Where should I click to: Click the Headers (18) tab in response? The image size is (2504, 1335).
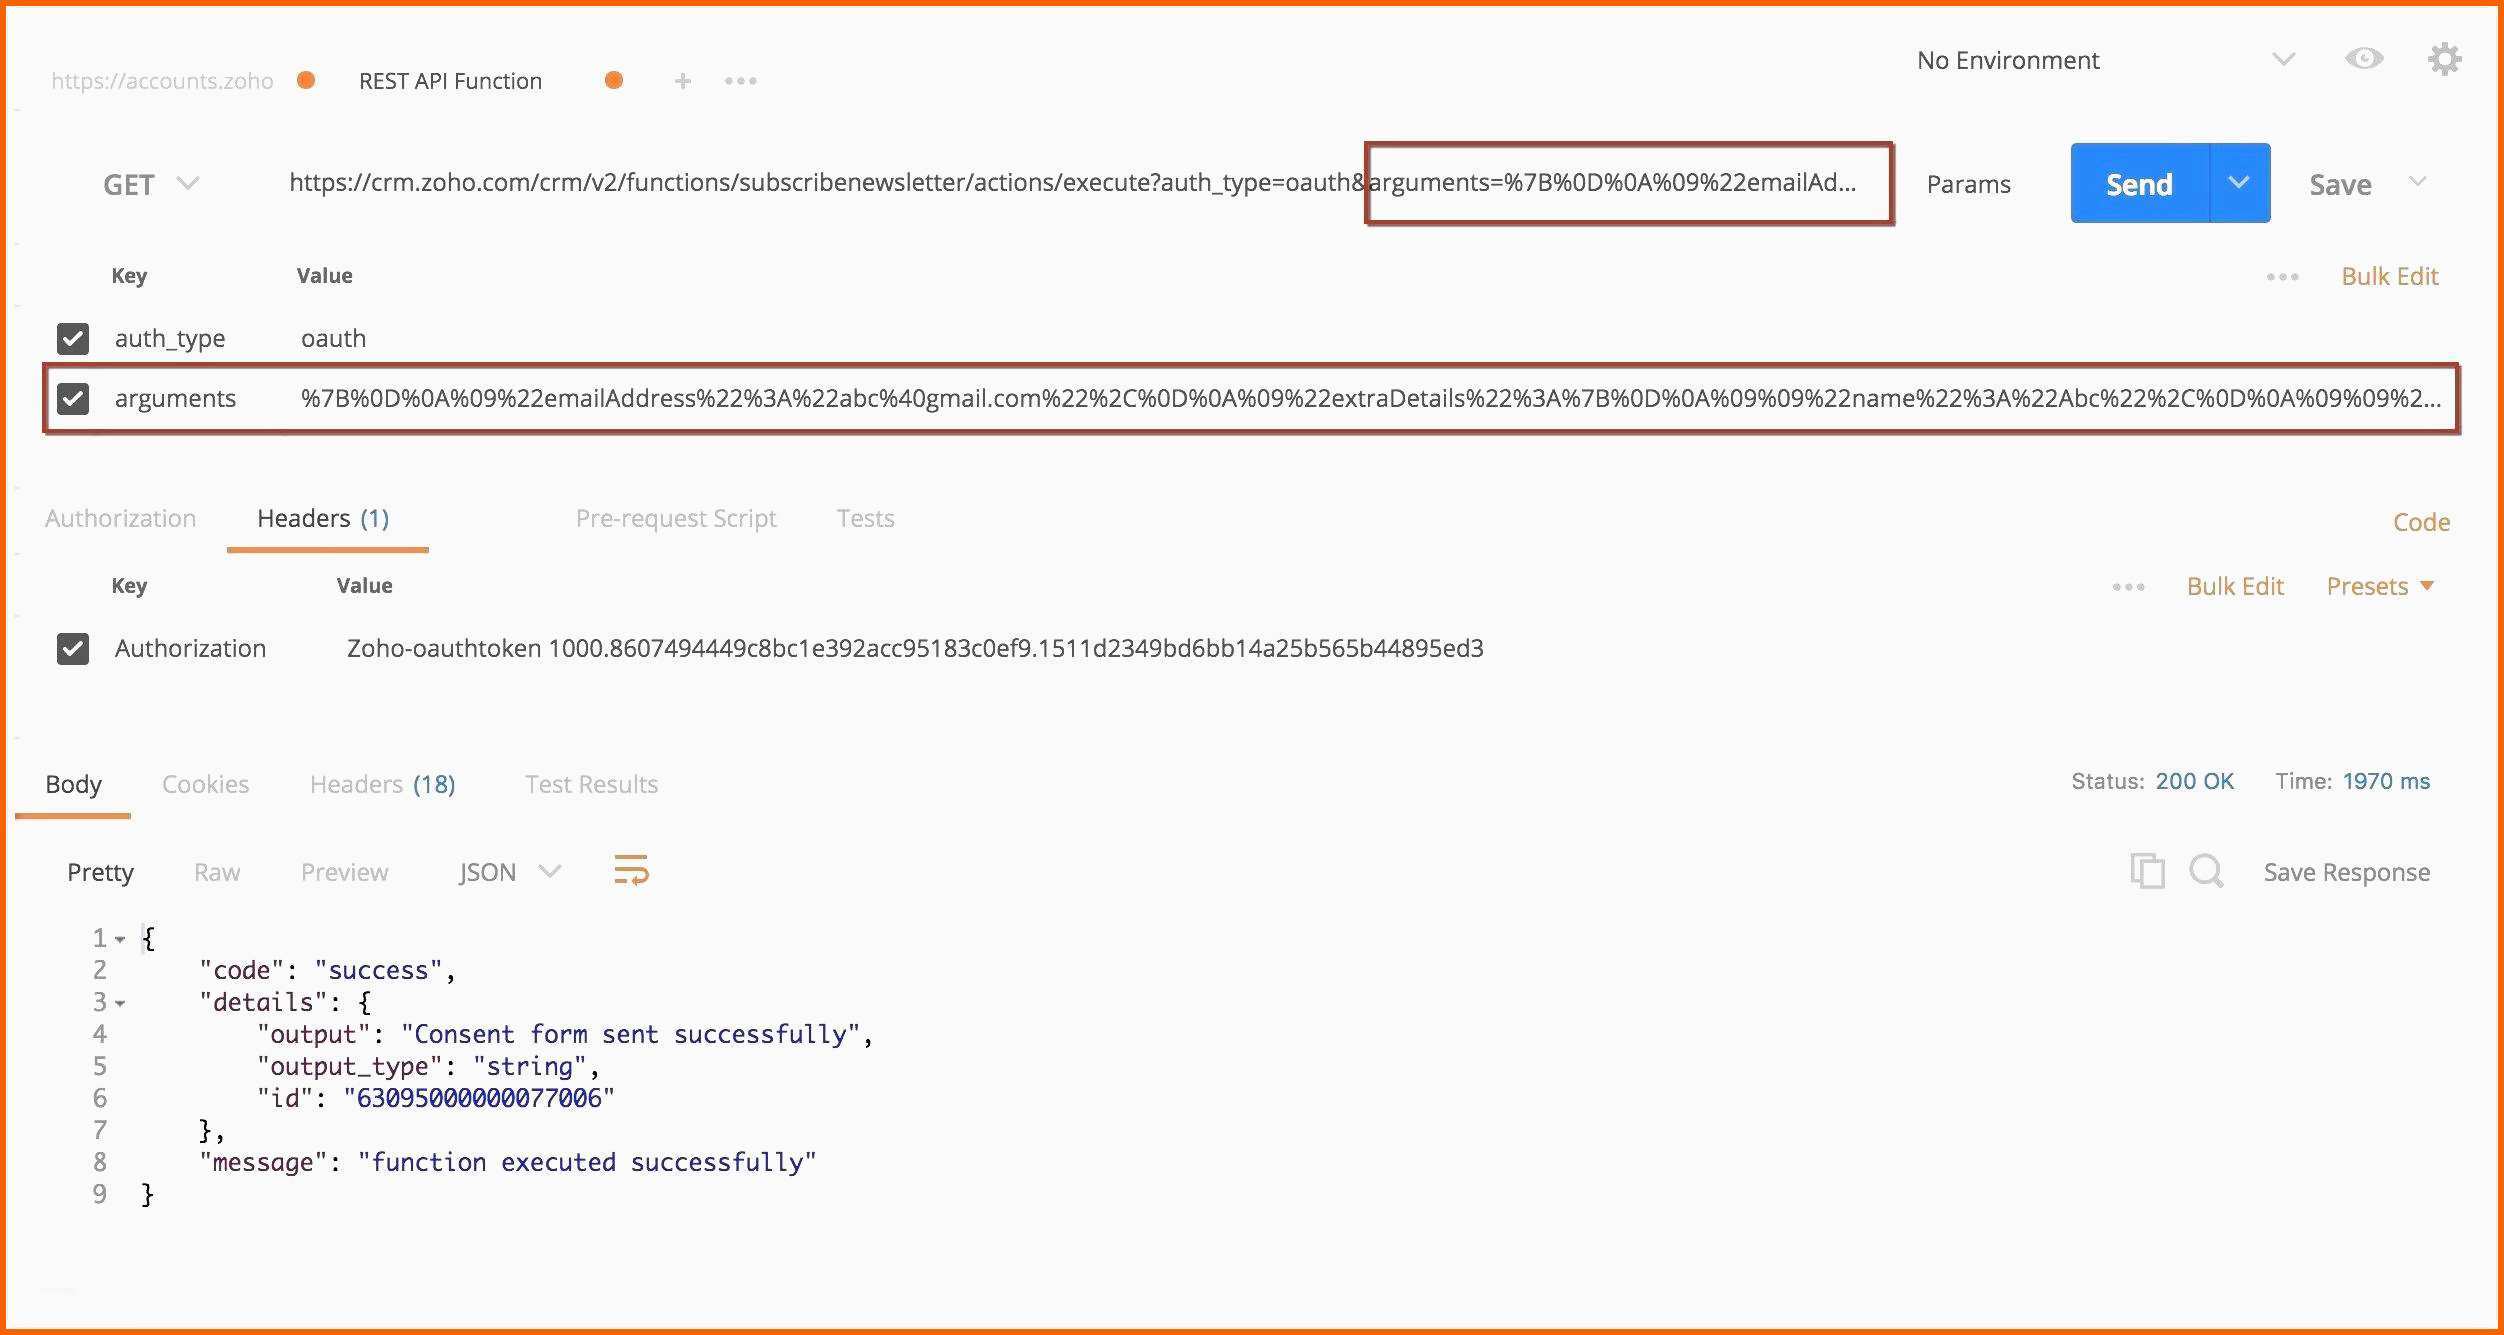click(x=384, y=782)
